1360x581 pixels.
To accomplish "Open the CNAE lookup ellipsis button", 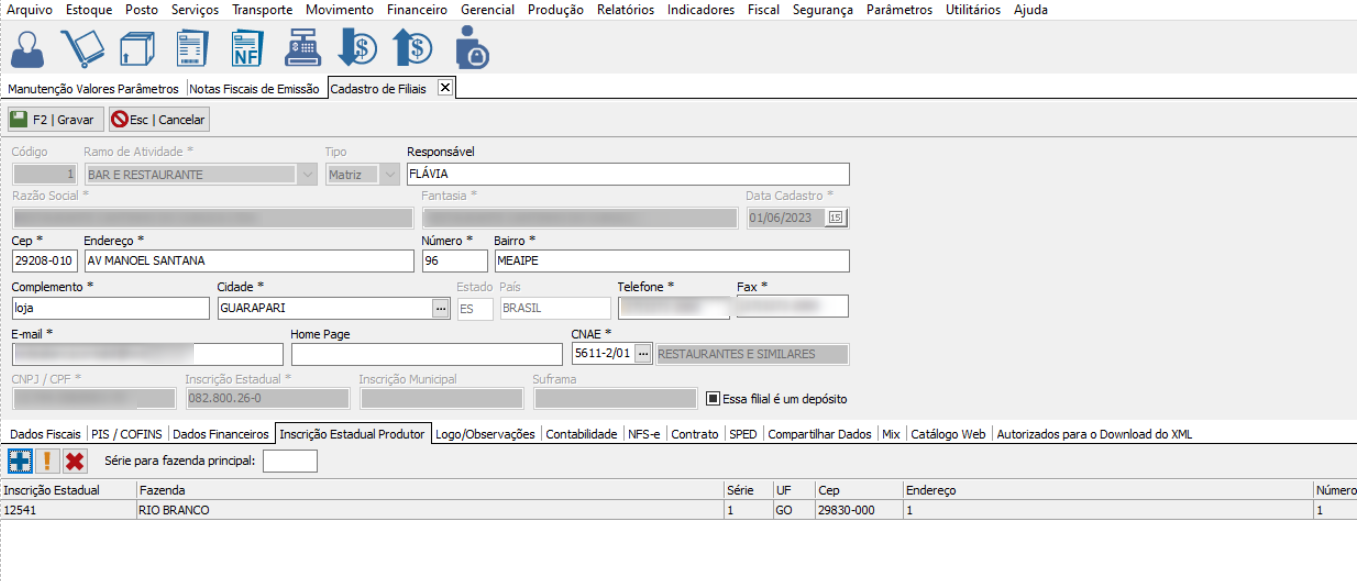I will tap(643, 354).
